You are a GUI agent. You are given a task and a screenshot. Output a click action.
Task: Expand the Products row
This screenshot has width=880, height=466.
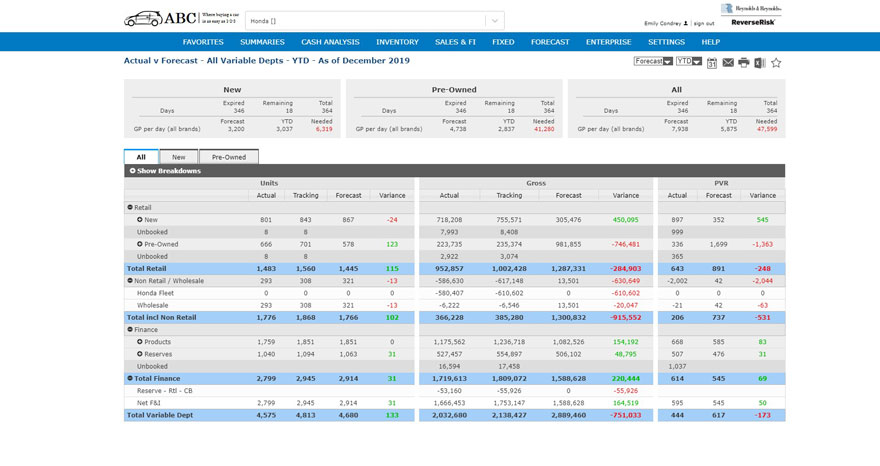point(140,342)
